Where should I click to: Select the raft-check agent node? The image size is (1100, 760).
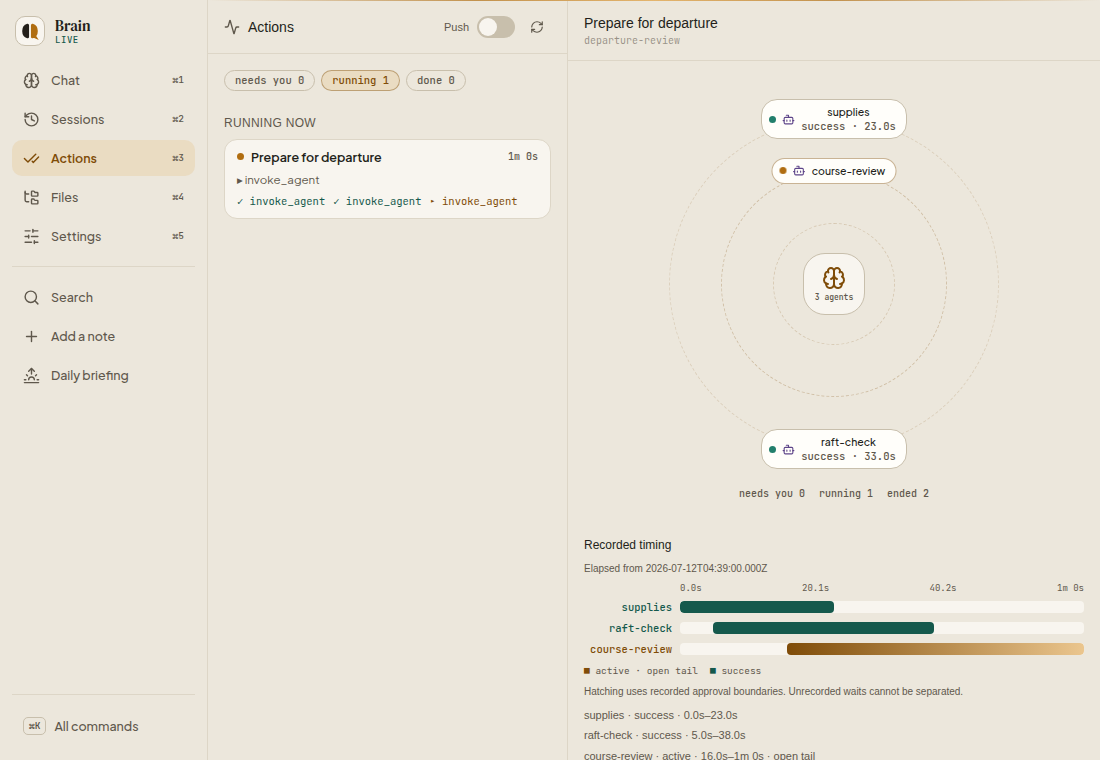(x=833, y=449)
